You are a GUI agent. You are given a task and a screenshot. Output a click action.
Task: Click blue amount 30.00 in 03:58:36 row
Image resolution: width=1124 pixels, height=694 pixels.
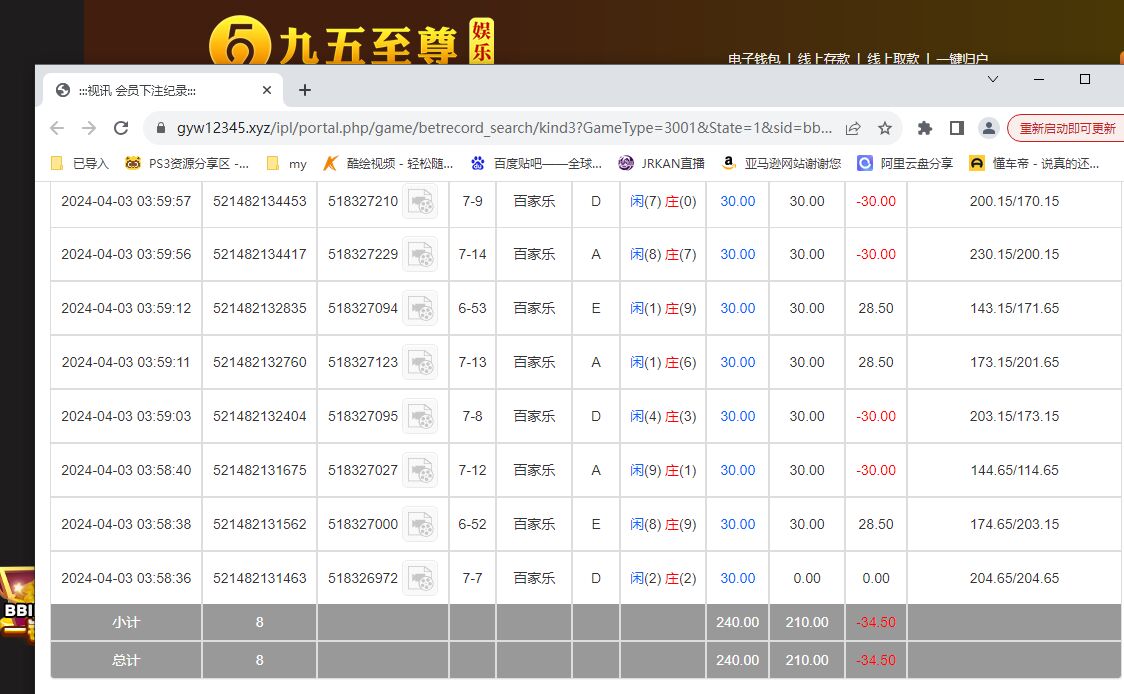(x=738, y=578)
